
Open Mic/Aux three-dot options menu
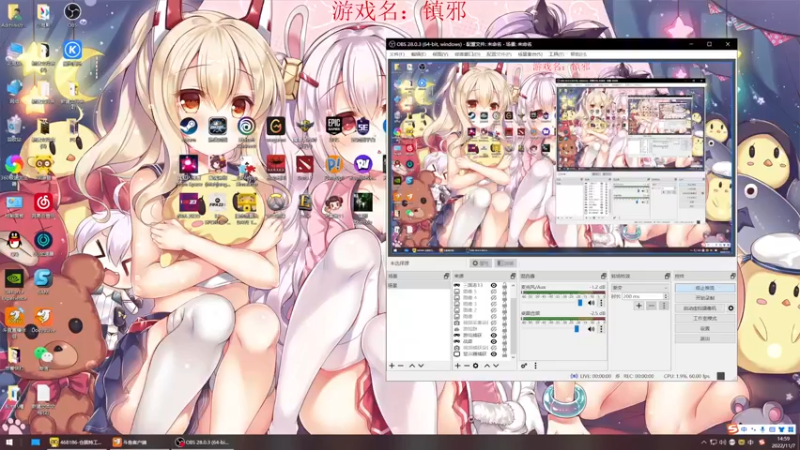pyautogui.click(x=601, y=303)
